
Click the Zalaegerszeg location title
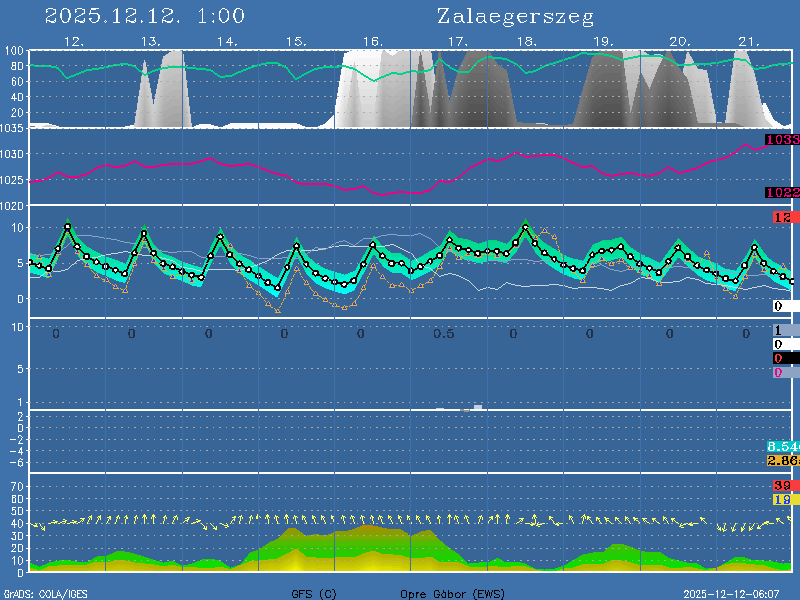tap(515, 17)
